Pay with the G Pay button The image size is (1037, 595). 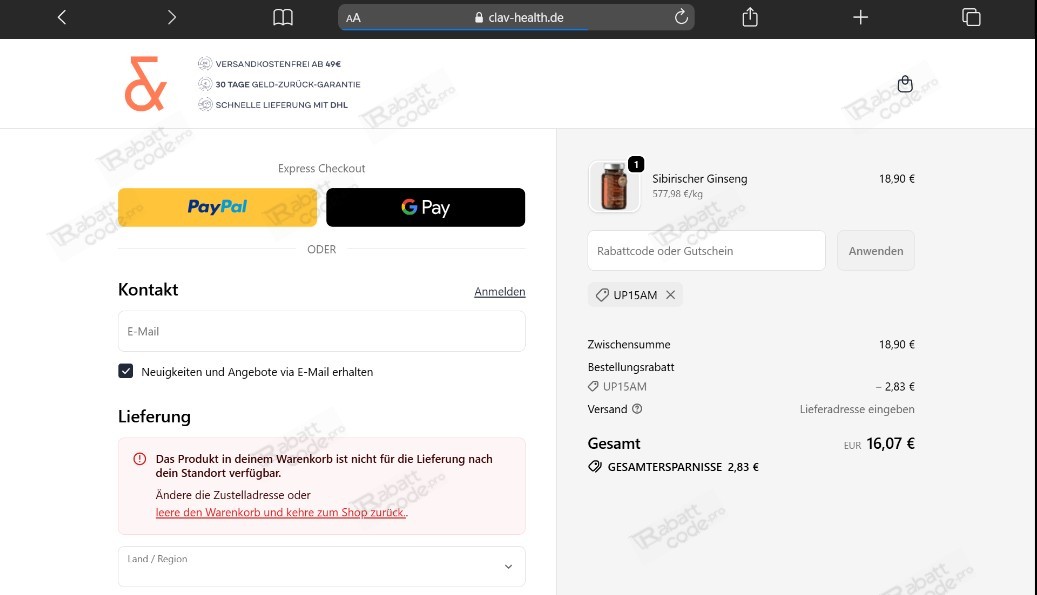(425, 207)
